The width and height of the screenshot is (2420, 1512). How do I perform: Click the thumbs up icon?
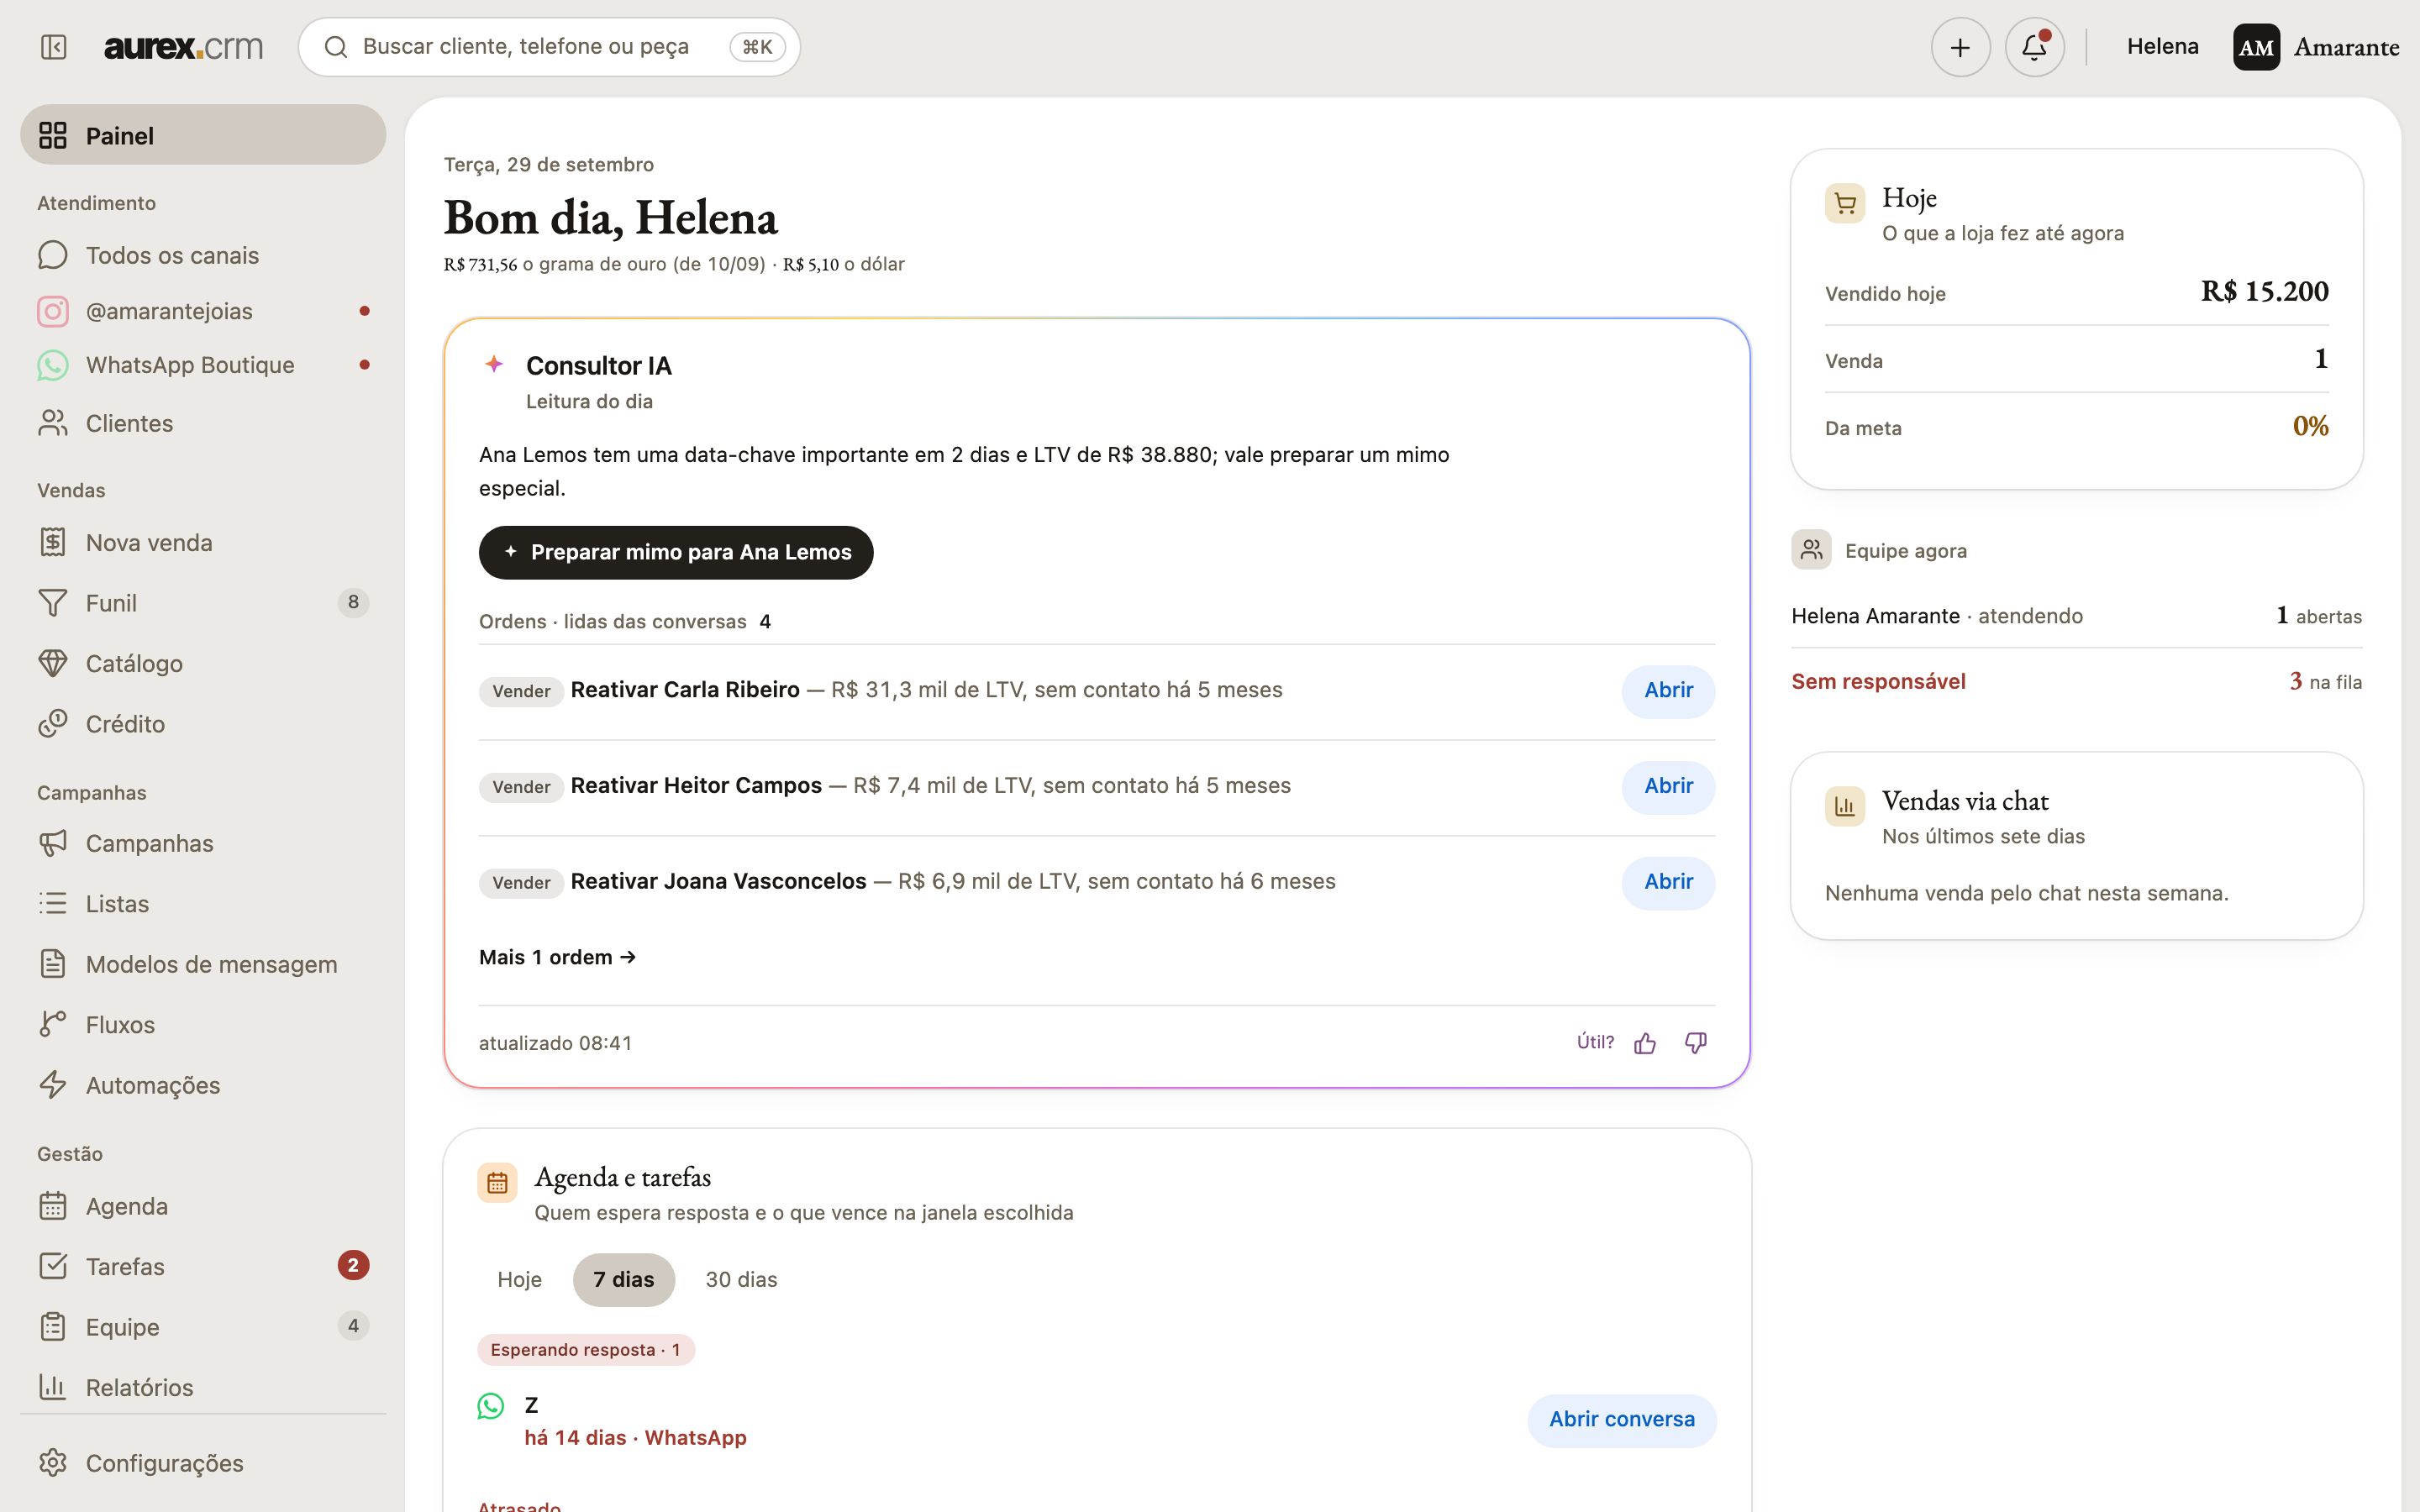(x=1645, y=1043)
